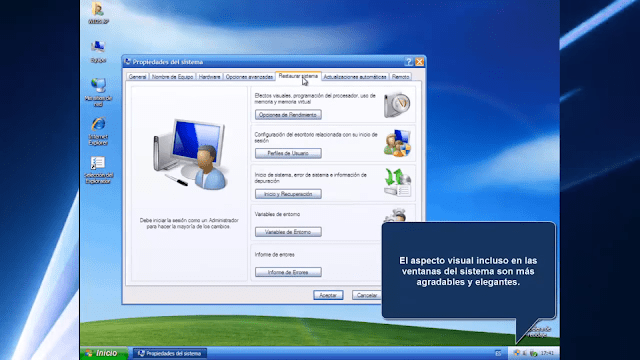Open the Actualizaciones automáticas tab
Image resolution: width=640 pixels, height=360 pixels.
click(355, 77)
